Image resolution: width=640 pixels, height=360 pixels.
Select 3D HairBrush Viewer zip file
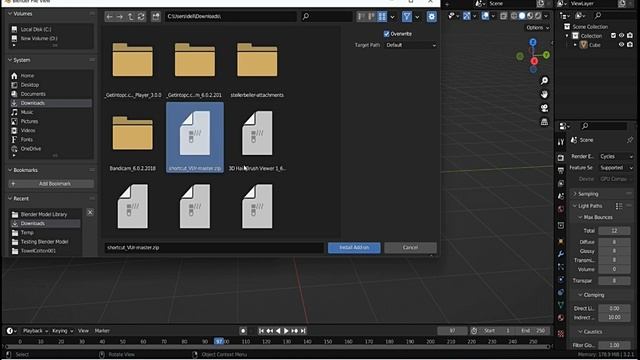point(257,139)
